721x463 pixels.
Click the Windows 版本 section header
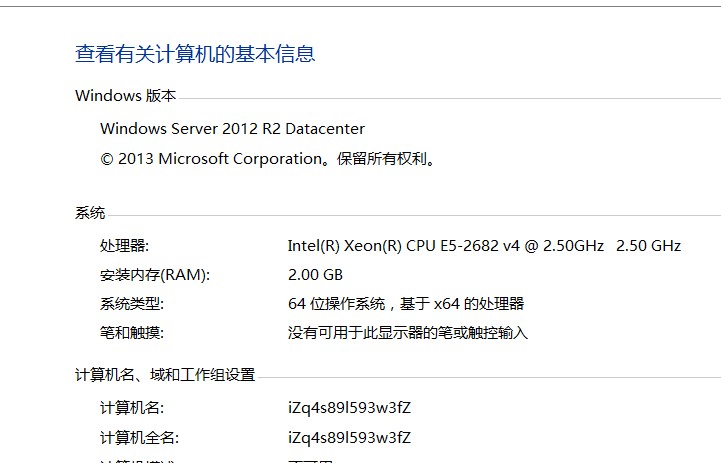point(125,96)
